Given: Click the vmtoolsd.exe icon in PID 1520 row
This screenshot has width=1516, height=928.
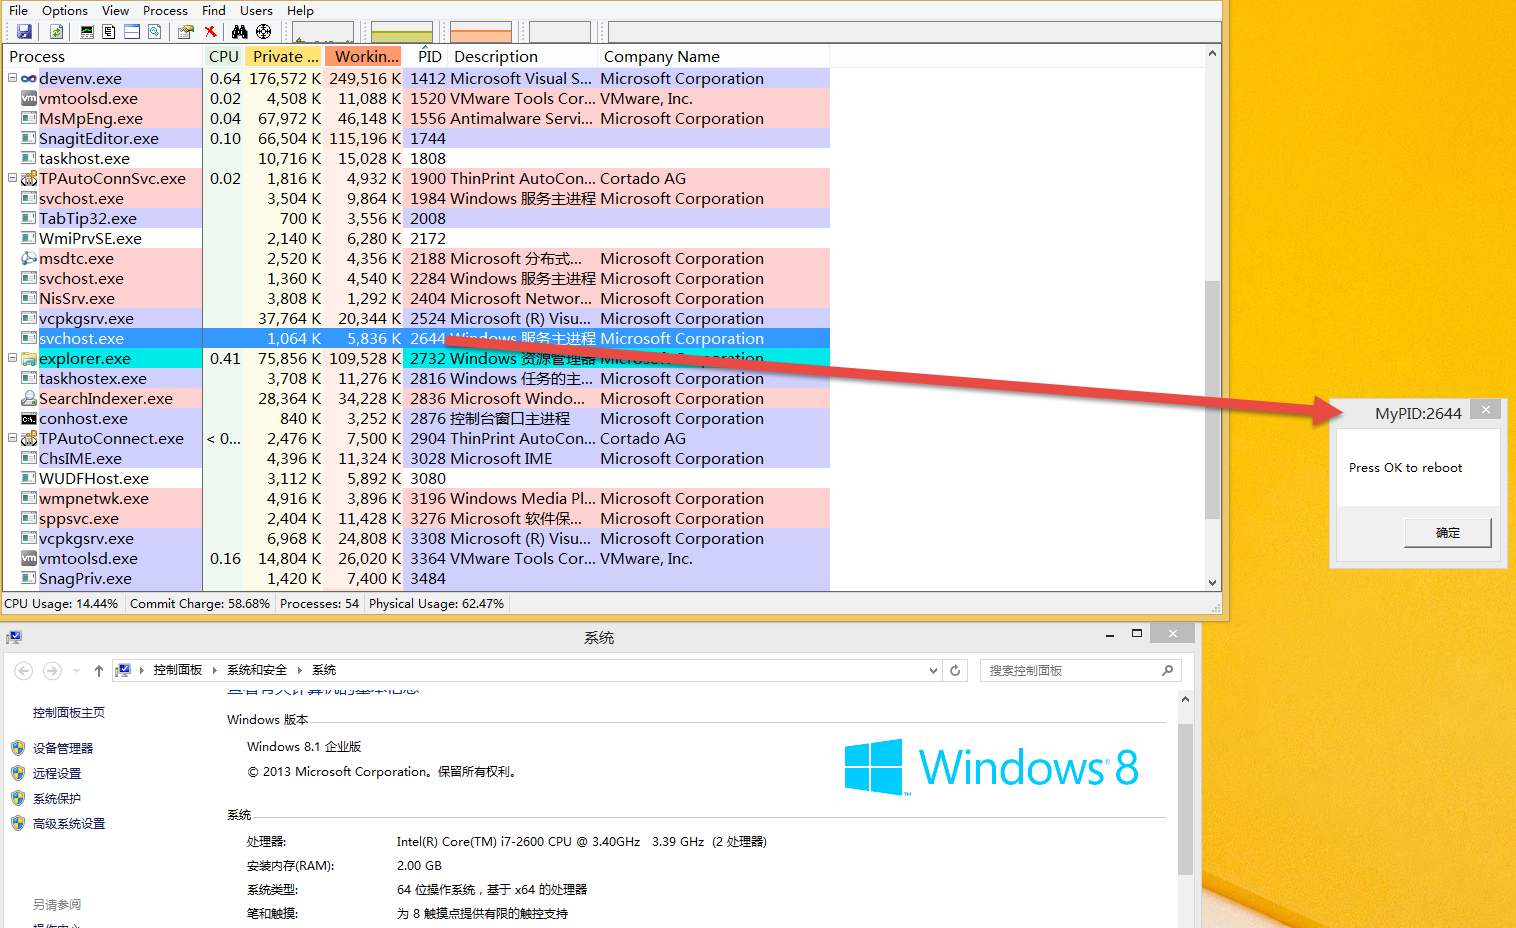Looking at the screenshot, I should [29, 98].
